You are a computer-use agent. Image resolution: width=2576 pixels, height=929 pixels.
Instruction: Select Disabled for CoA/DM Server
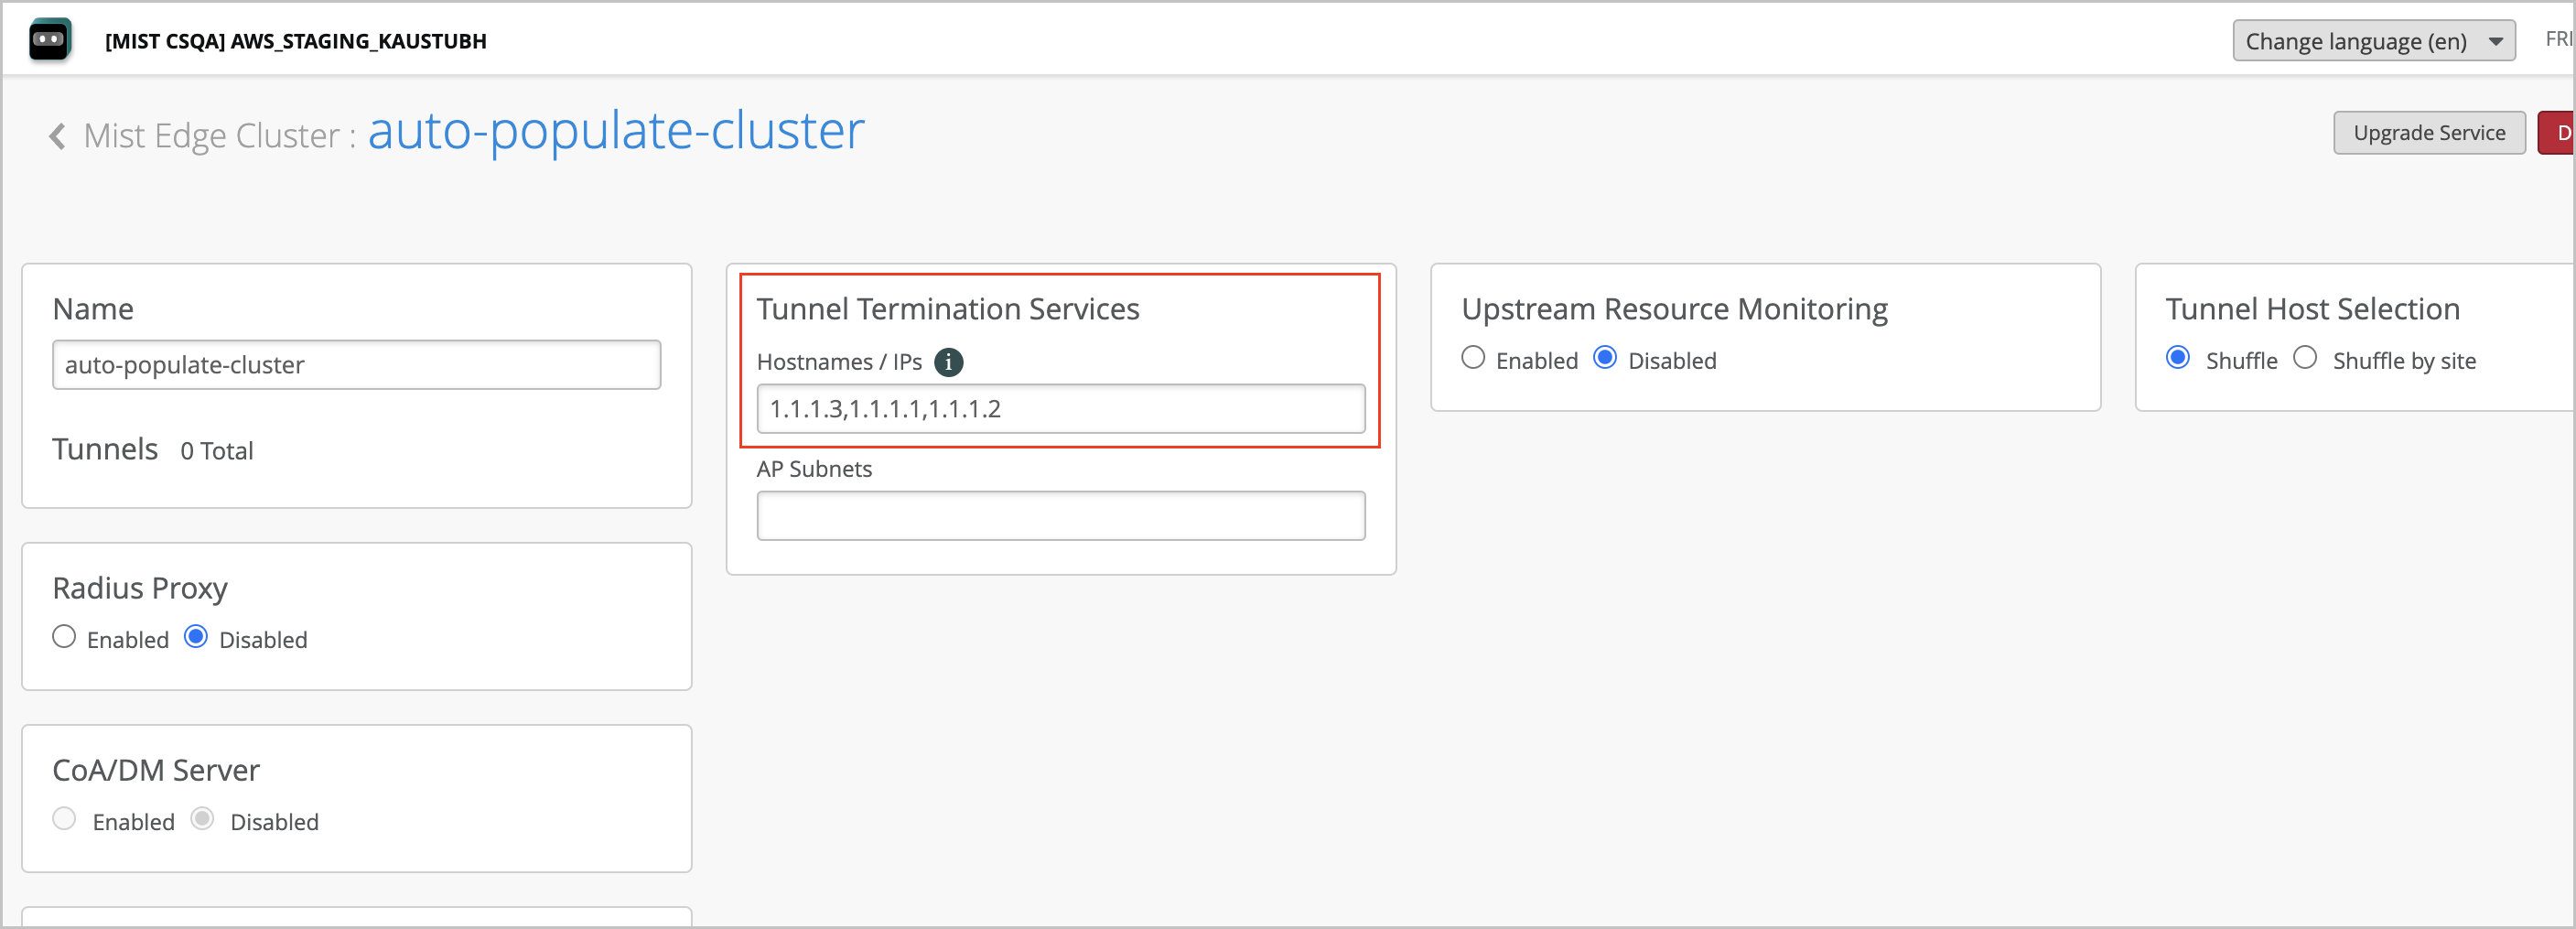[202, 819]
